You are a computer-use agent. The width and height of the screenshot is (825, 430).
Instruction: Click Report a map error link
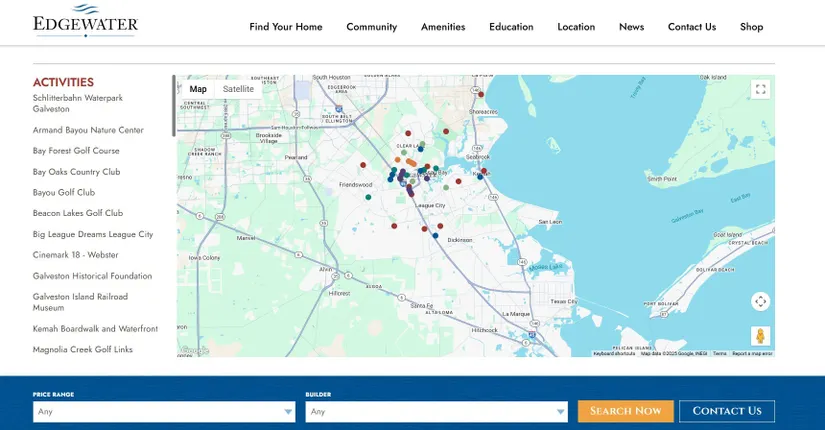[x=752, y=353]
